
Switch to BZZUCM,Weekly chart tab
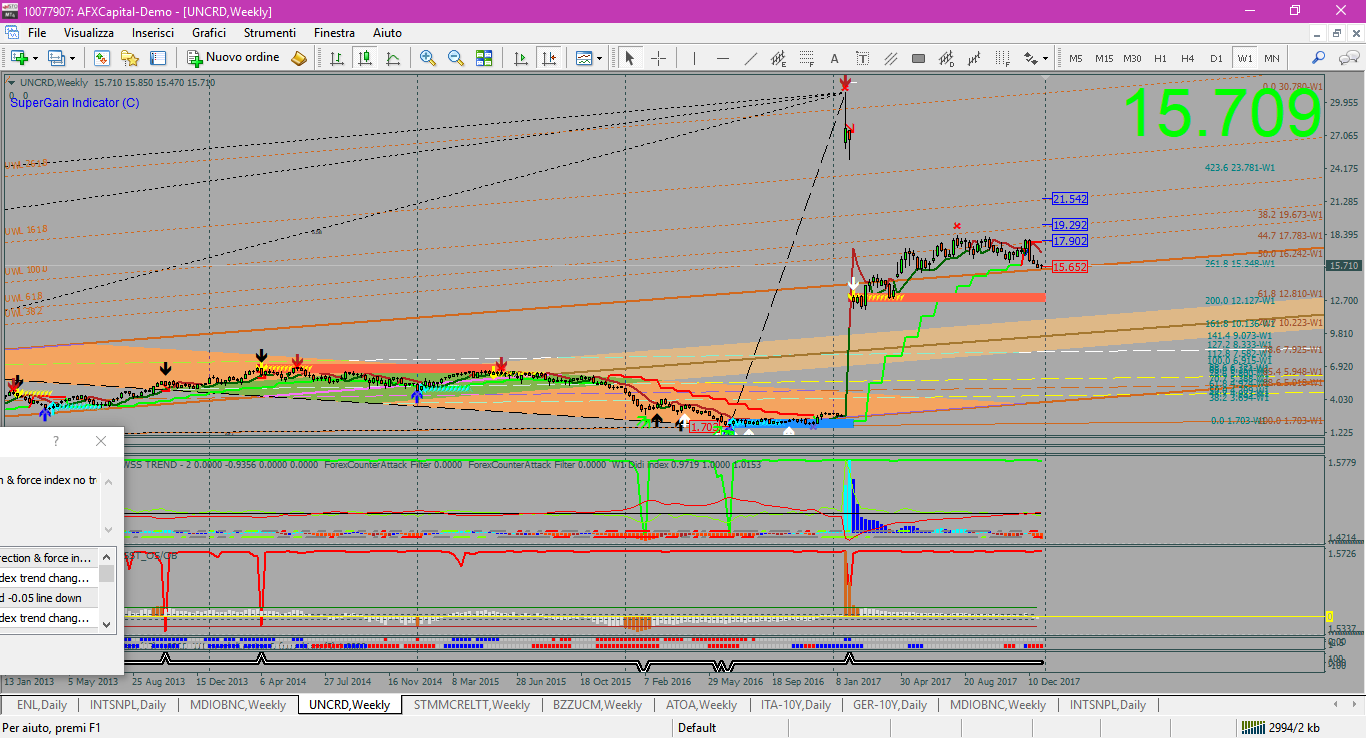click(x=597, y=705)
